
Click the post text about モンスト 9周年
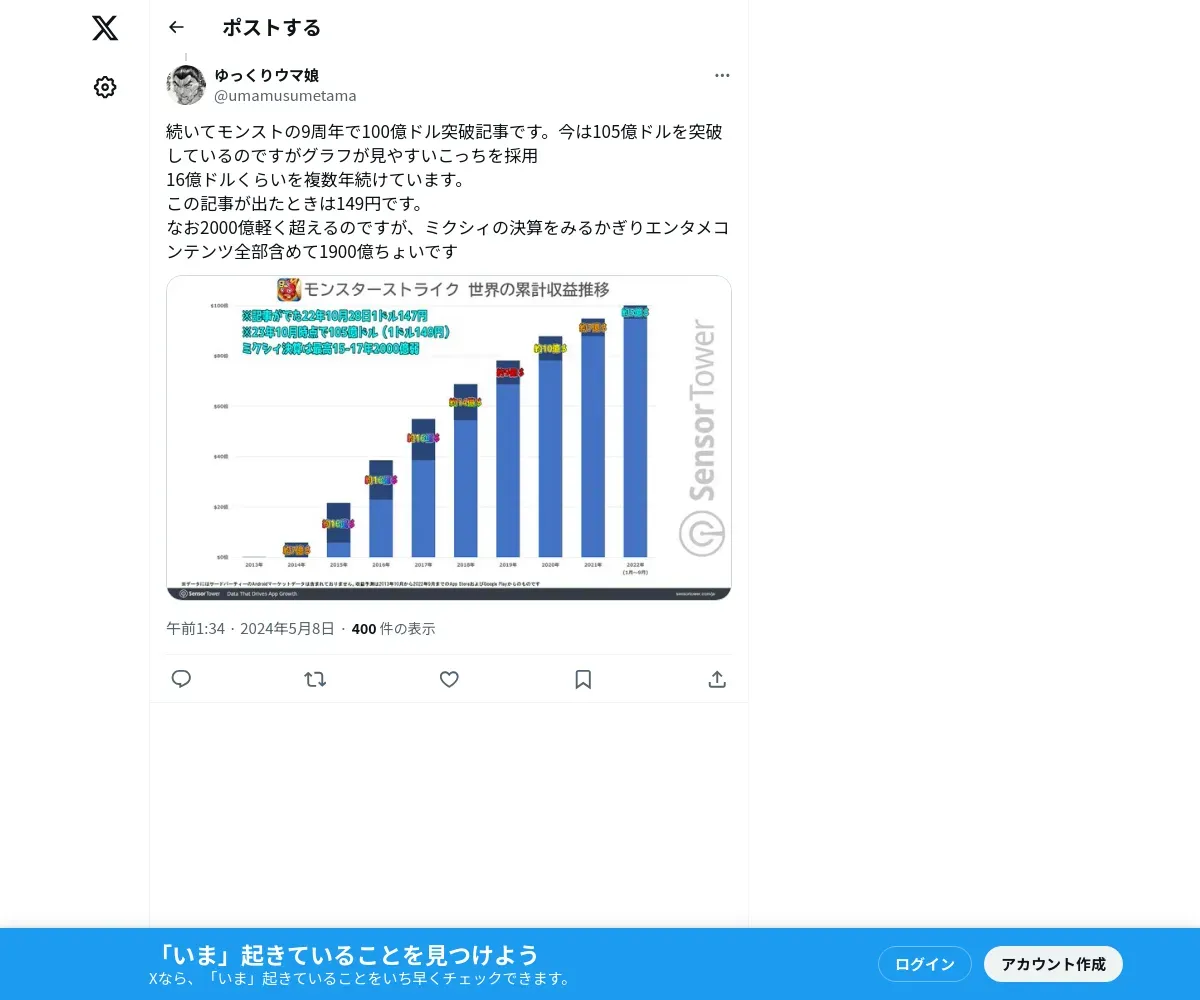pyautogui.click(x=448, y=192)
